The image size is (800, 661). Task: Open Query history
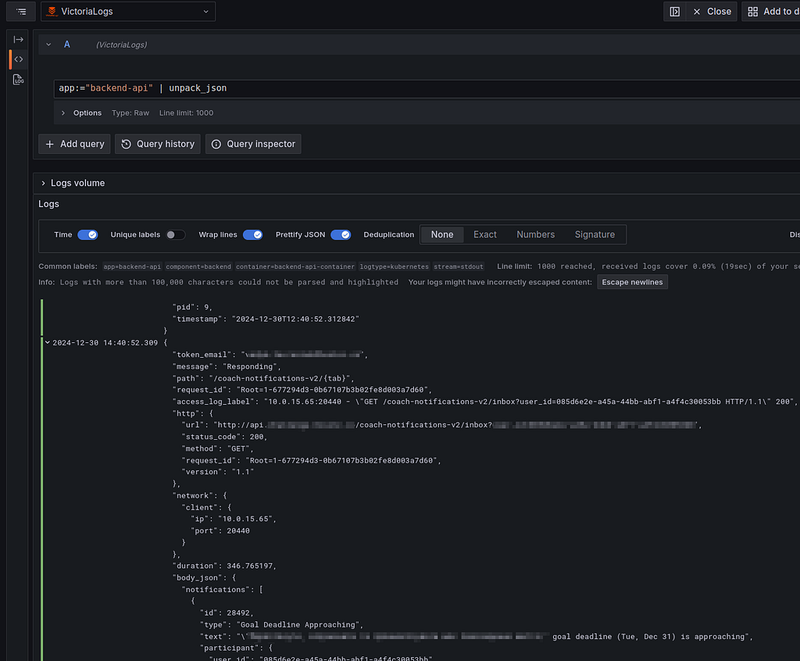[157, 144]
